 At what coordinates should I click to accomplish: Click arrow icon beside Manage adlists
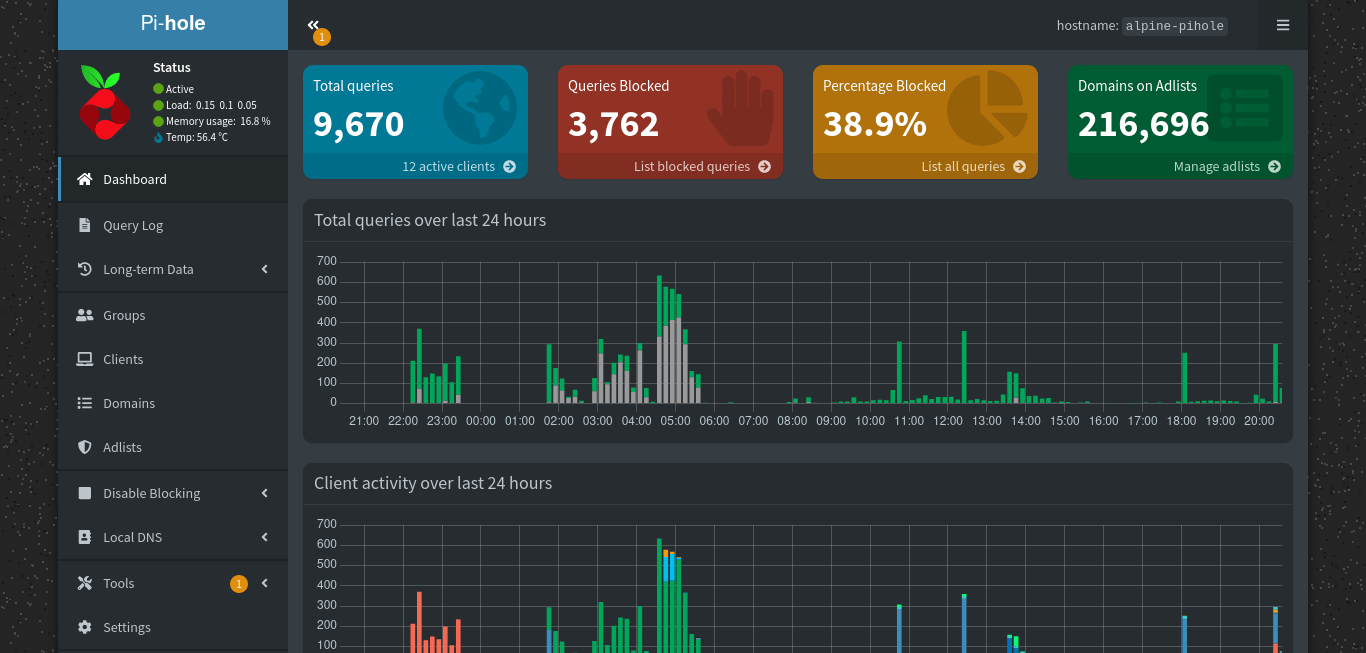pos(1275,167)
